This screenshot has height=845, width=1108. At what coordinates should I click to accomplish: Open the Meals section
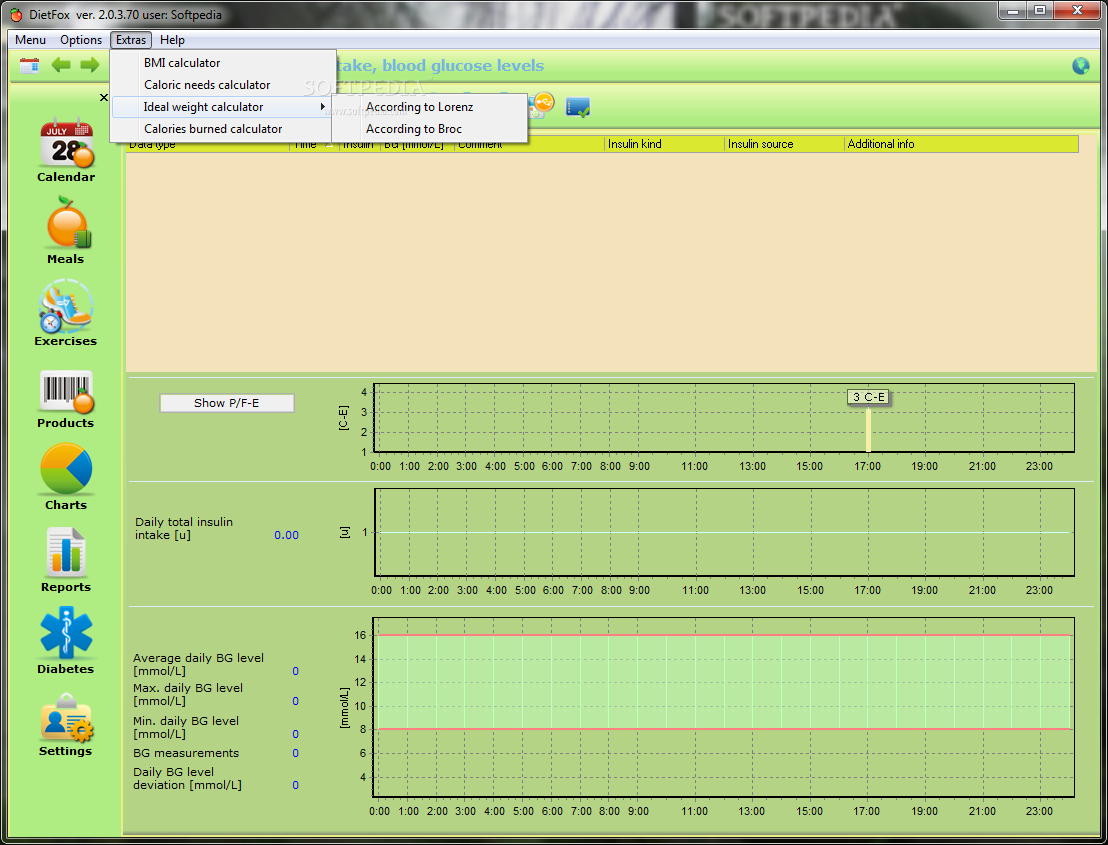pyautogui.click(x=66, y=231)
